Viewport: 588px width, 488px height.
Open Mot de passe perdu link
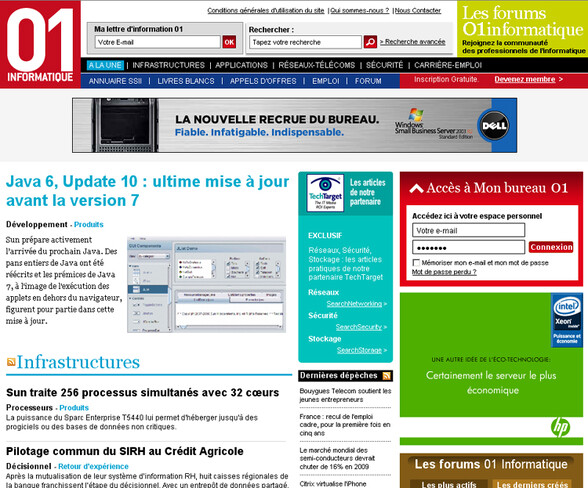pyautogui.click(x=444, y=272)
